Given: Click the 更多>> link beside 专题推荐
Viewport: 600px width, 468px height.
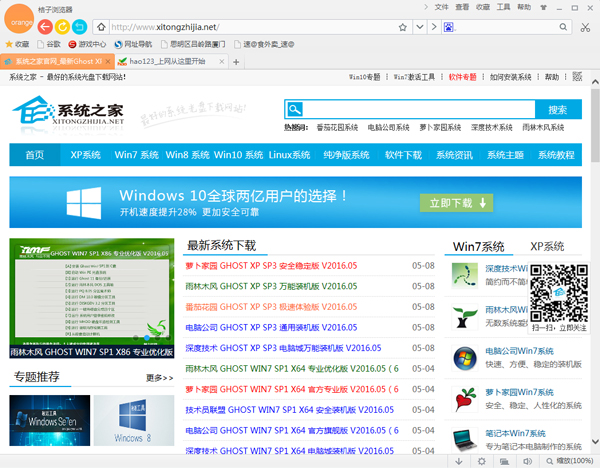Looking at the screenshot, I should (x=159, y=378).
